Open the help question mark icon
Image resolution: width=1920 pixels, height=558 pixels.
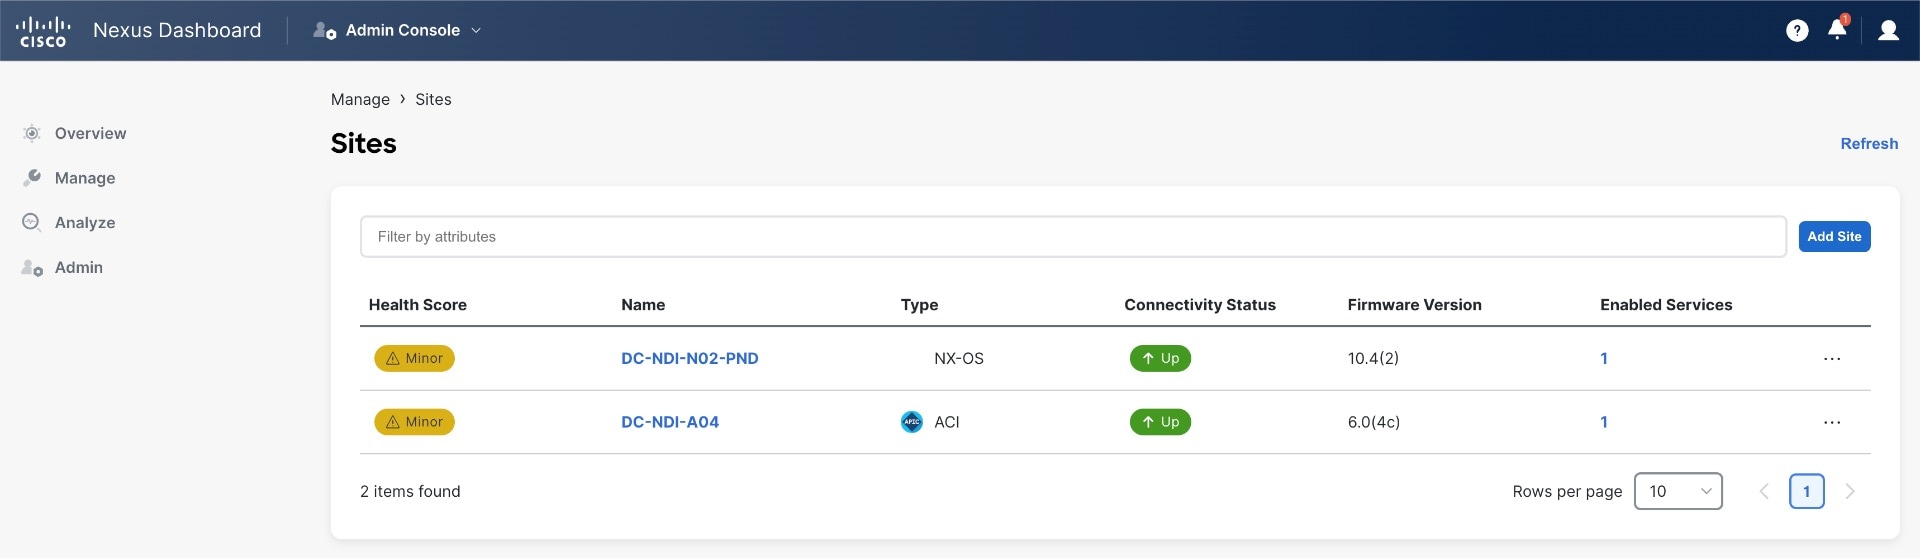(1797, 31)
